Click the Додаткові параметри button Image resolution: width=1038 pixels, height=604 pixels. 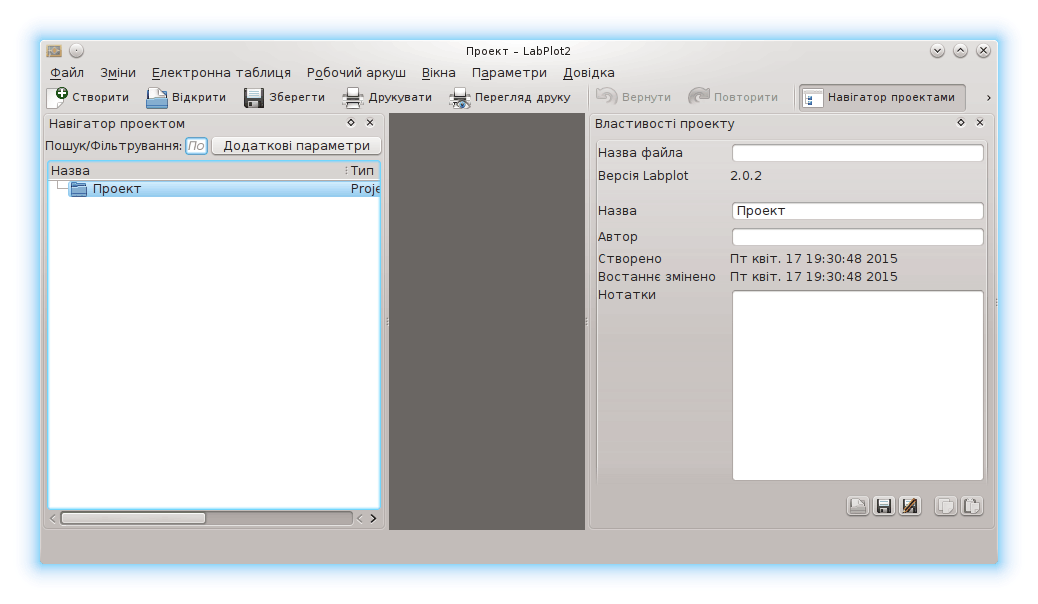point(296,146)
